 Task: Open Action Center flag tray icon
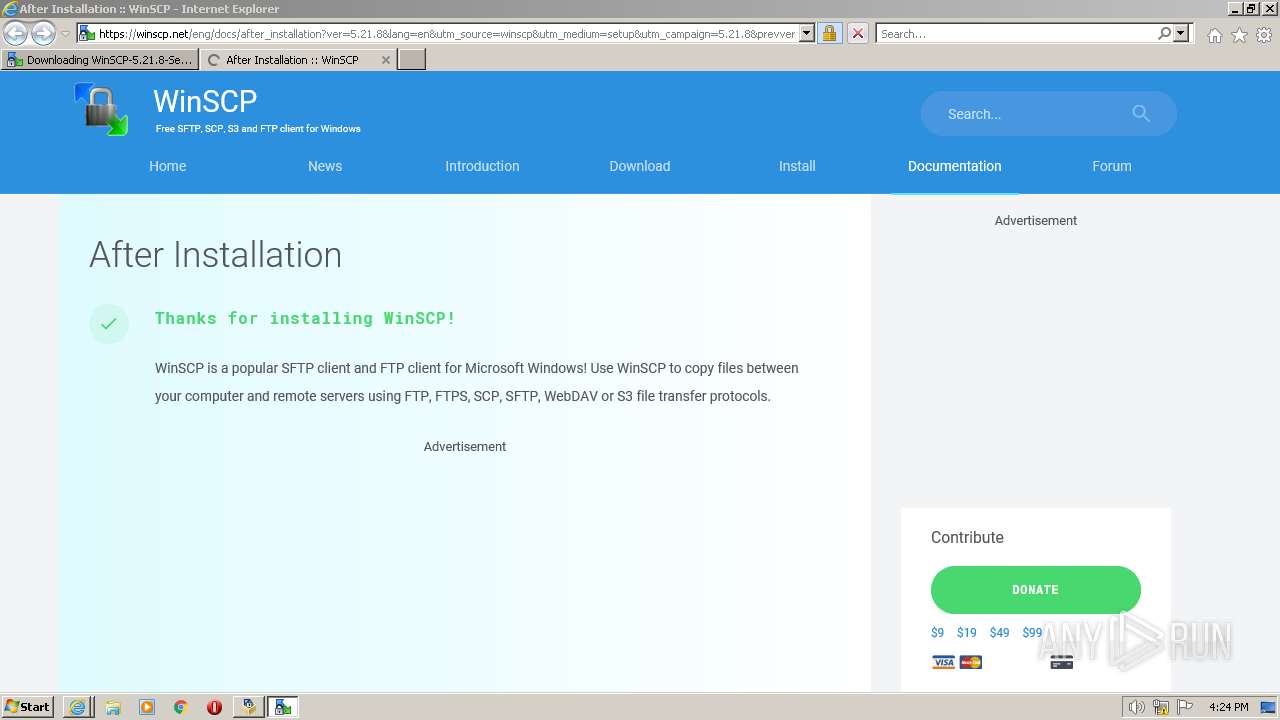(1185, 707)
